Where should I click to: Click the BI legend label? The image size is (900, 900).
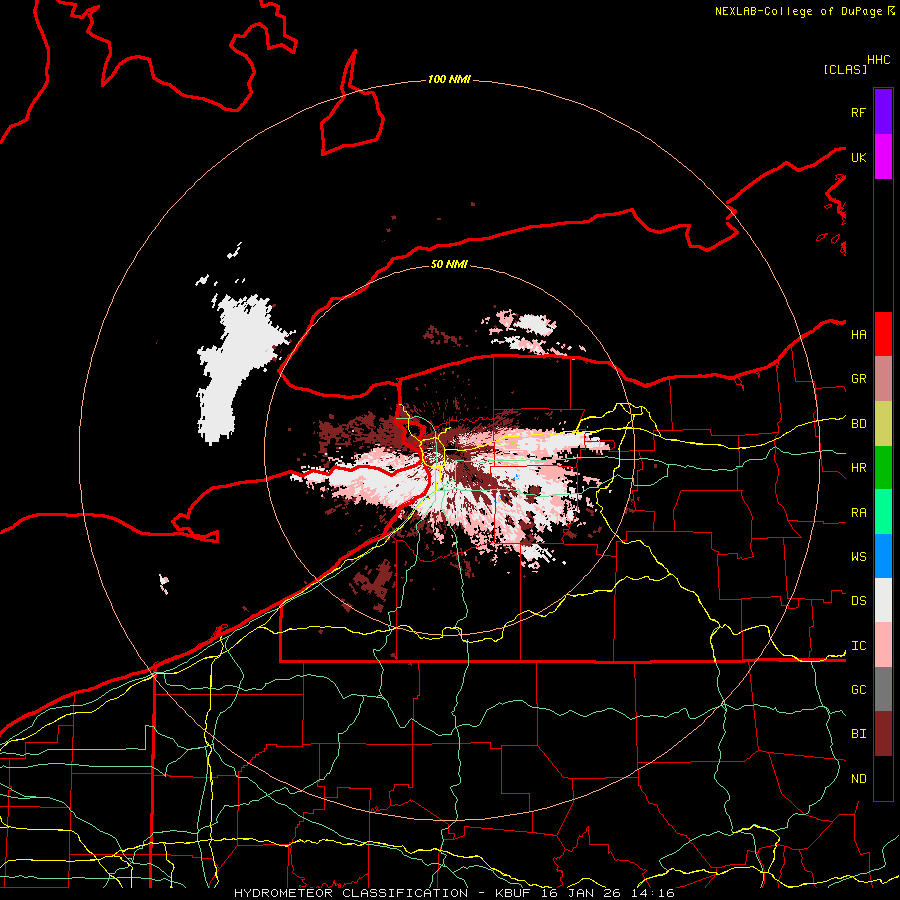point(858,734)
